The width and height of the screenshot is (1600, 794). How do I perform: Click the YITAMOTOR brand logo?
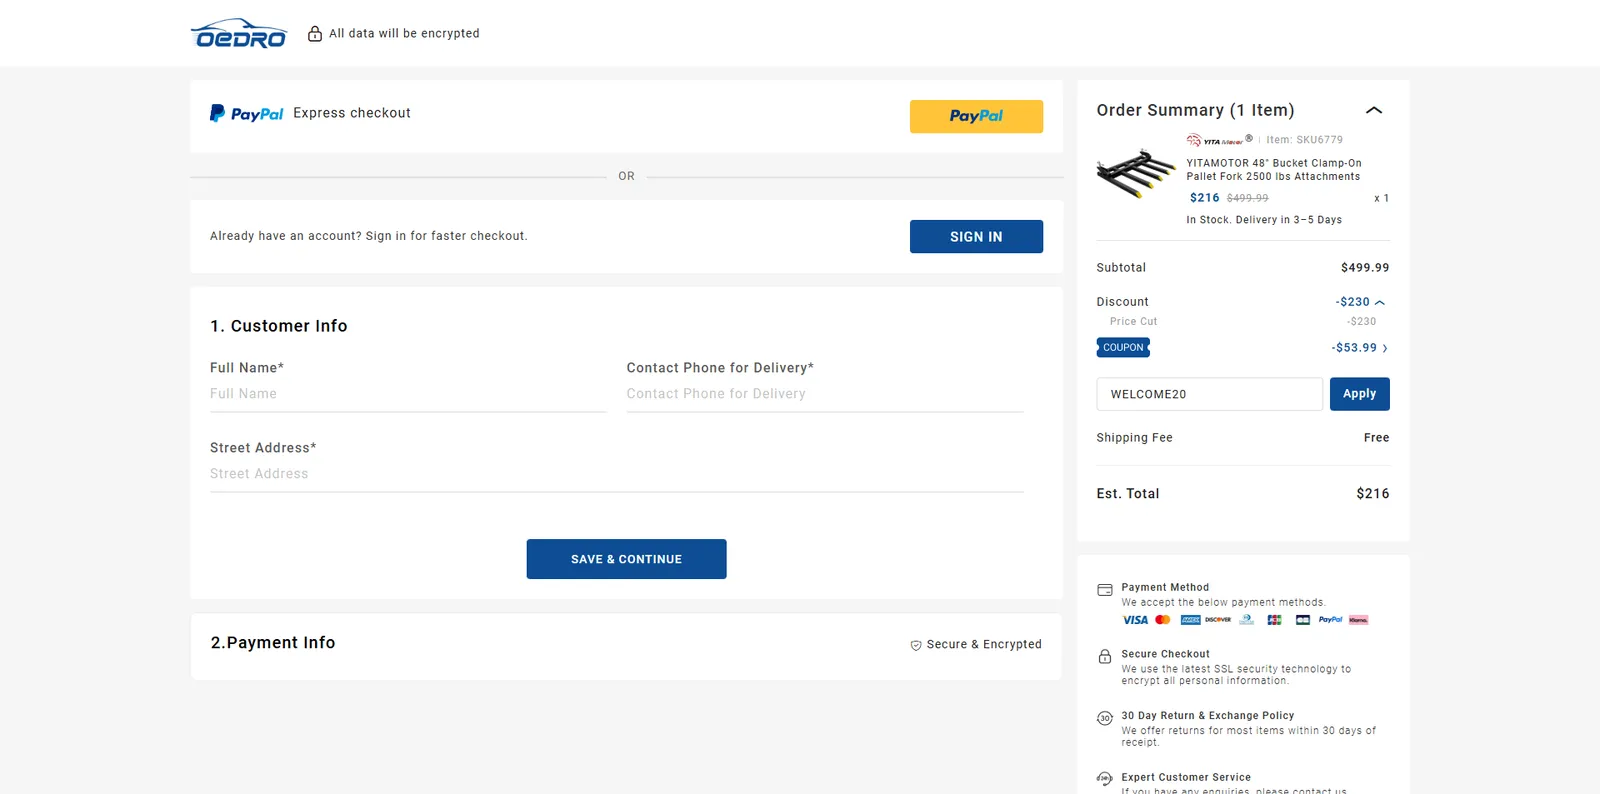(x=1219, y=140)
